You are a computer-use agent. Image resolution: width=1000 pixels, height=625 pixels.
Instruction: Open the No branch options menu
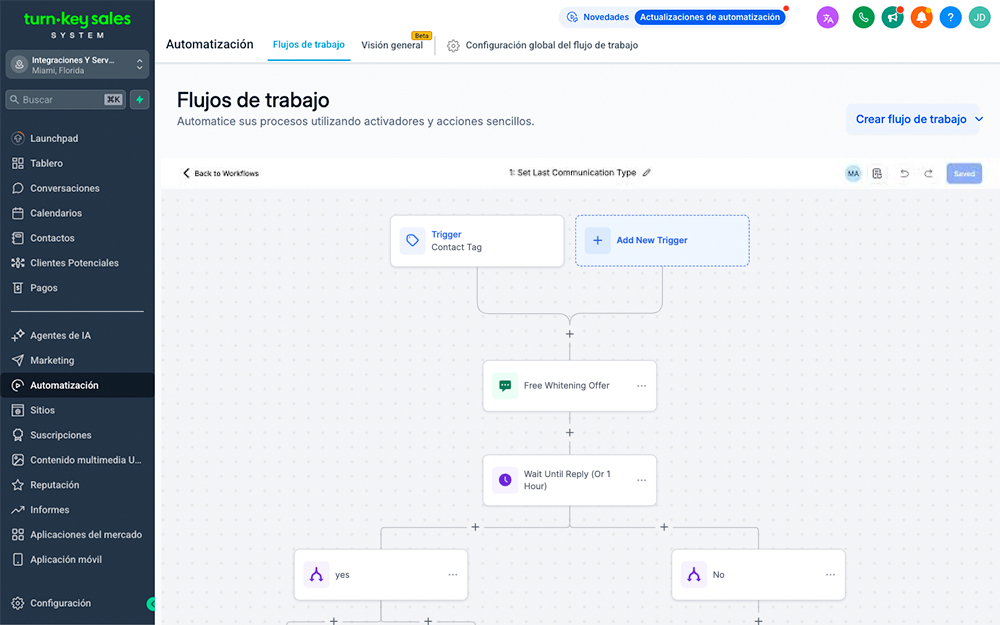pyautogui.click(x=830, y=575)
